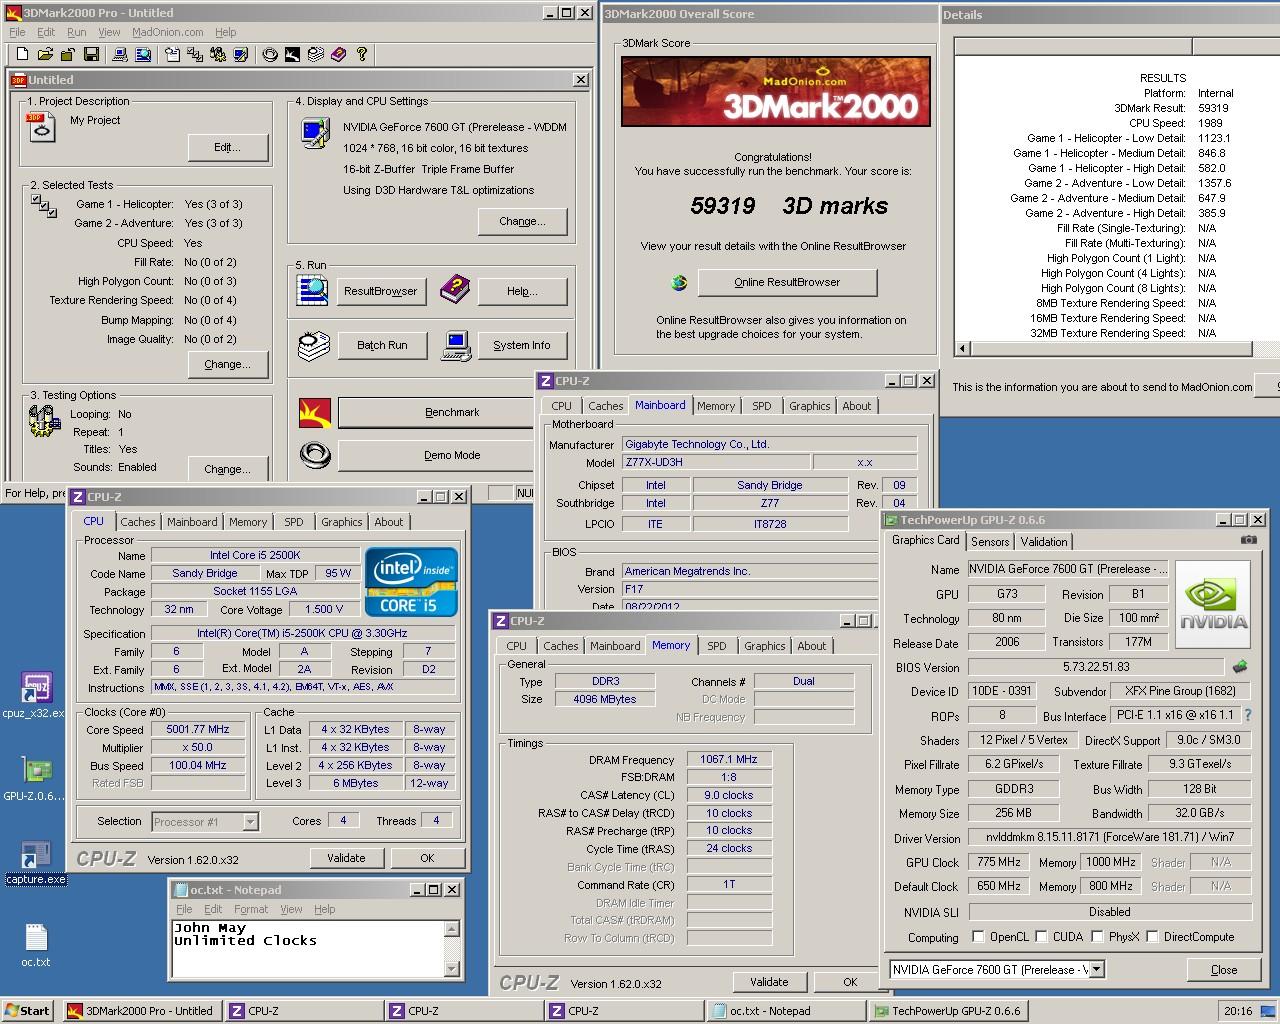This screenshot has width=1280, height=1024.
Task: Open the Processor #1 selection dropdown in CPU-Z
Action: coord(250,822)
